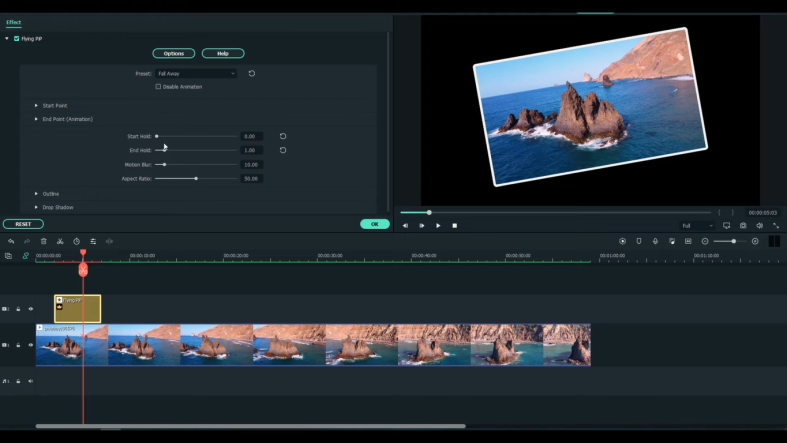Expand the Drop Shadow section
Screen dimensions: 787x443
pyautogui.click(x=37, y=207)
